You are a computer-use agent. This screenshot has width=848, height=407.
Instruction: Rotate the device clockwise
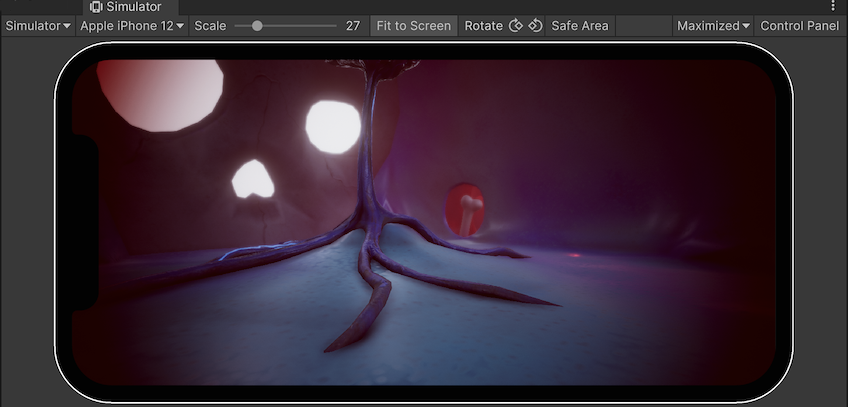coord(535,26)
